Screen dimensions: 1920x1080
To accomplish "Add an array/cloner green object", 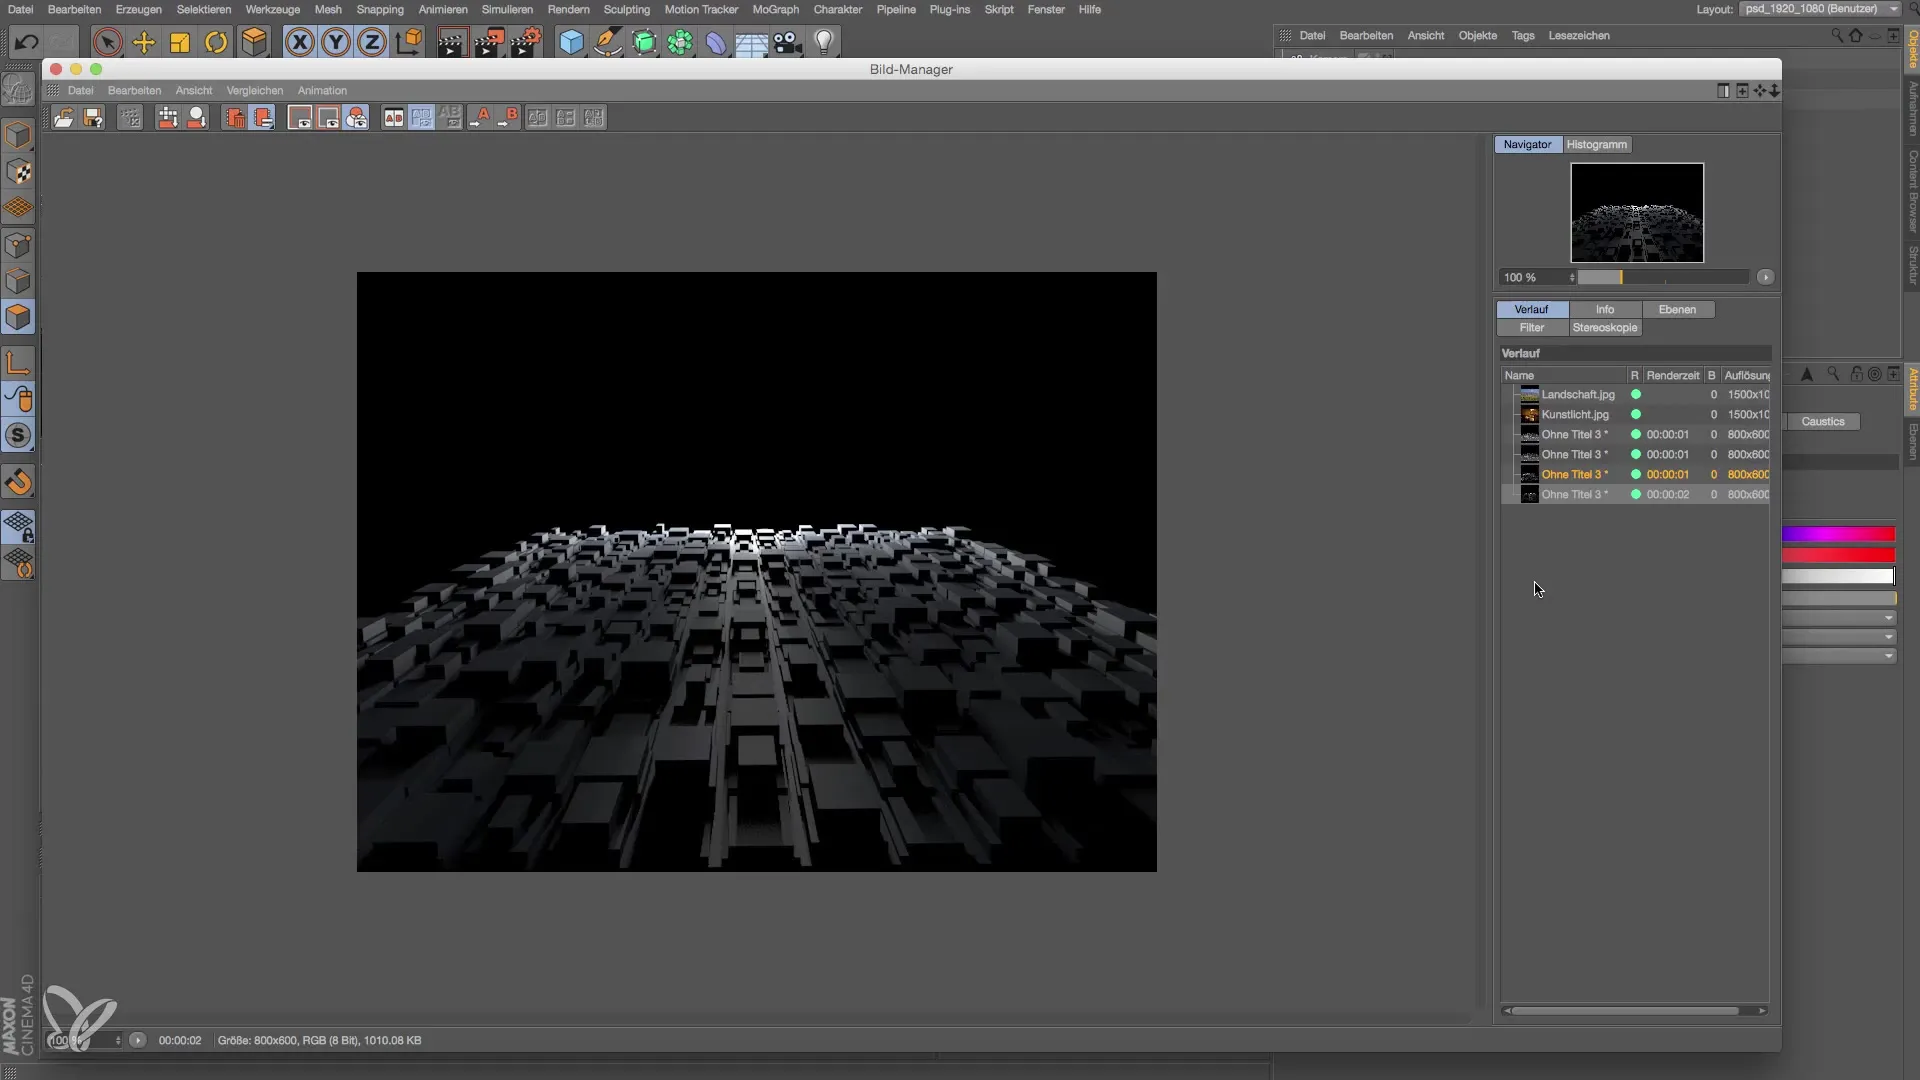I will pos(680,42).
